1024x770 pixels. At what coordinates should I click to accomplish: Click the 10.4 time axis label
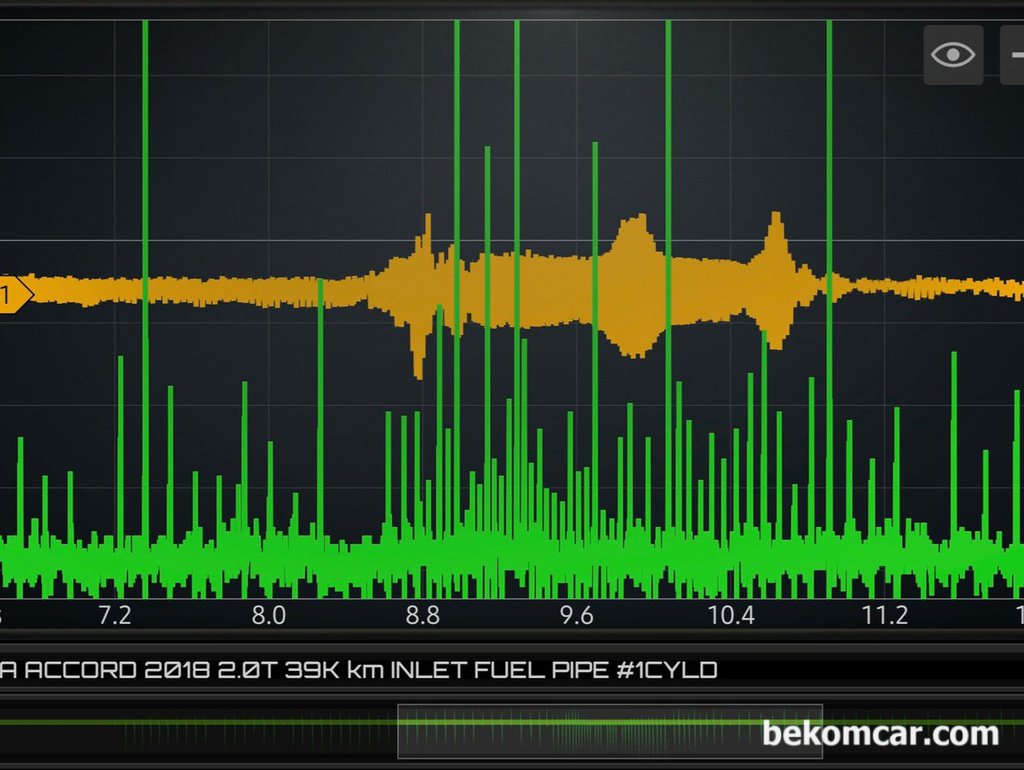click(731, 615)
